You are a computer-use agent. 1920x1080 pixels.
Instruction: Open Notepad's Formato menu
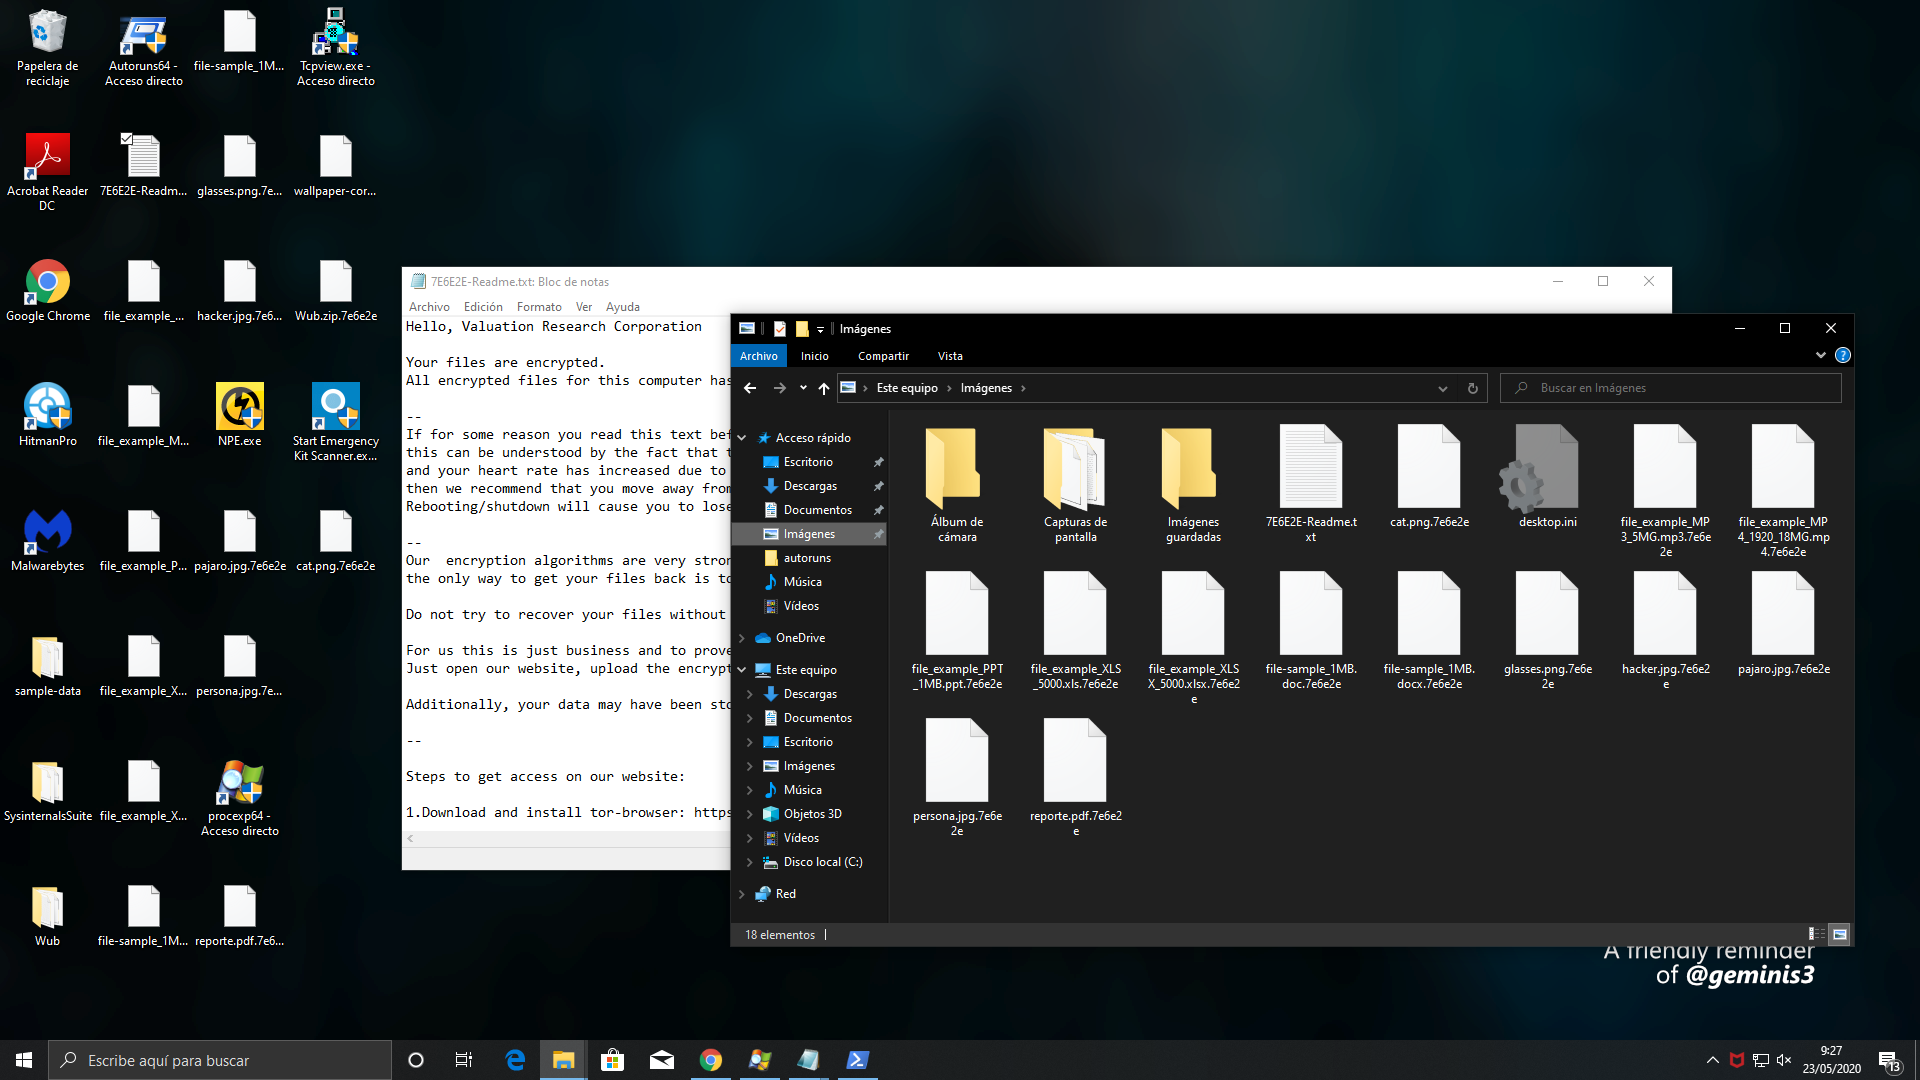[x=538, y=307]
